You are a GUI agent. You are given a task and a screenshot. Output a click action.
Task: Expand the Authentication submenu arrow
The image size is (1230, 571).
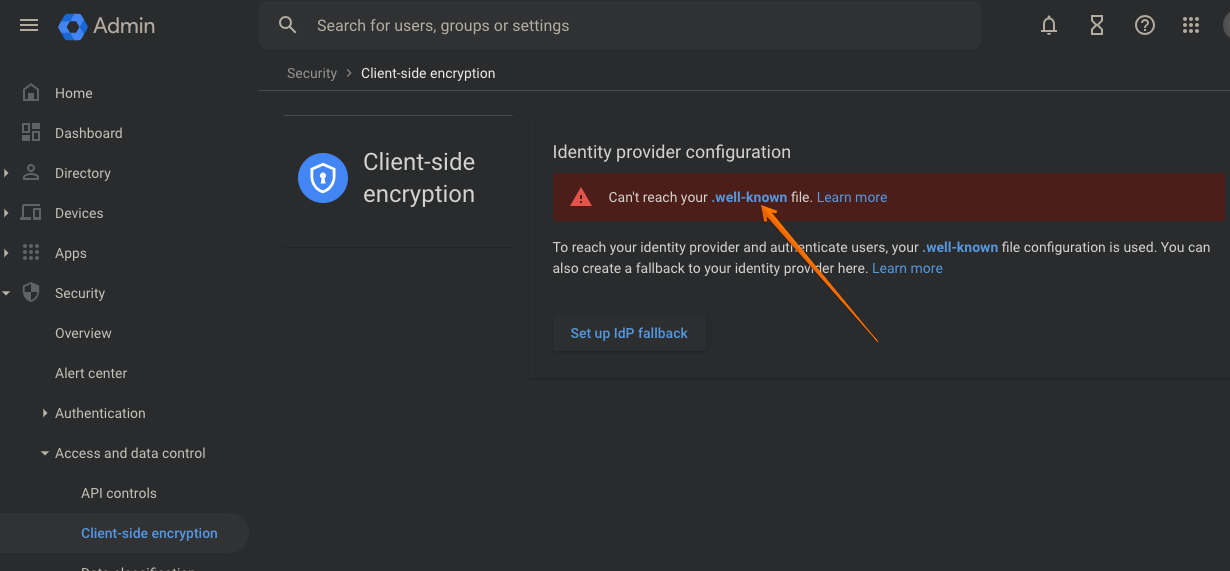[45, 413]
